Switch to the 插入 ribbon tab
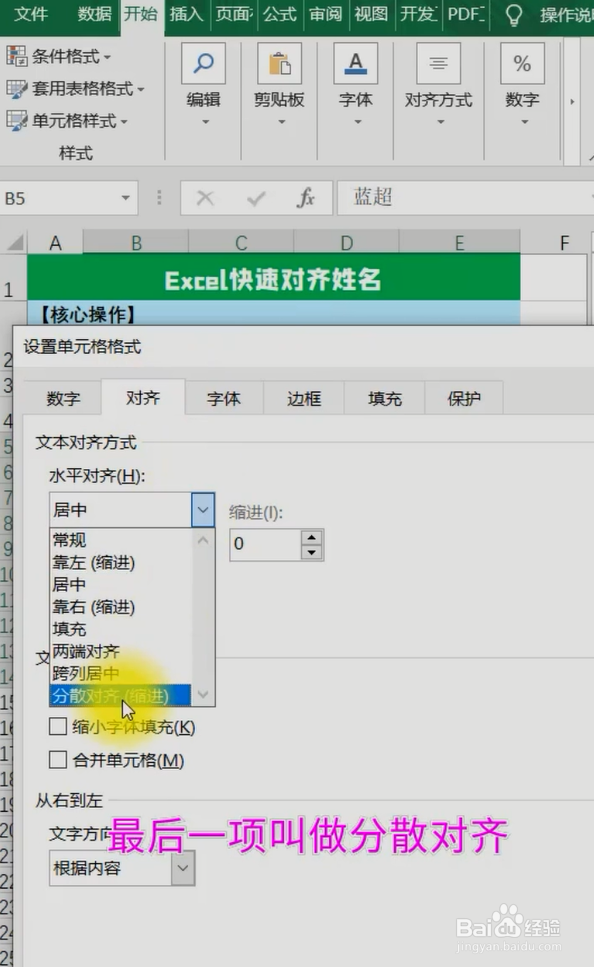The height and width of the screenshot is (967, 594). coord(186,14)
